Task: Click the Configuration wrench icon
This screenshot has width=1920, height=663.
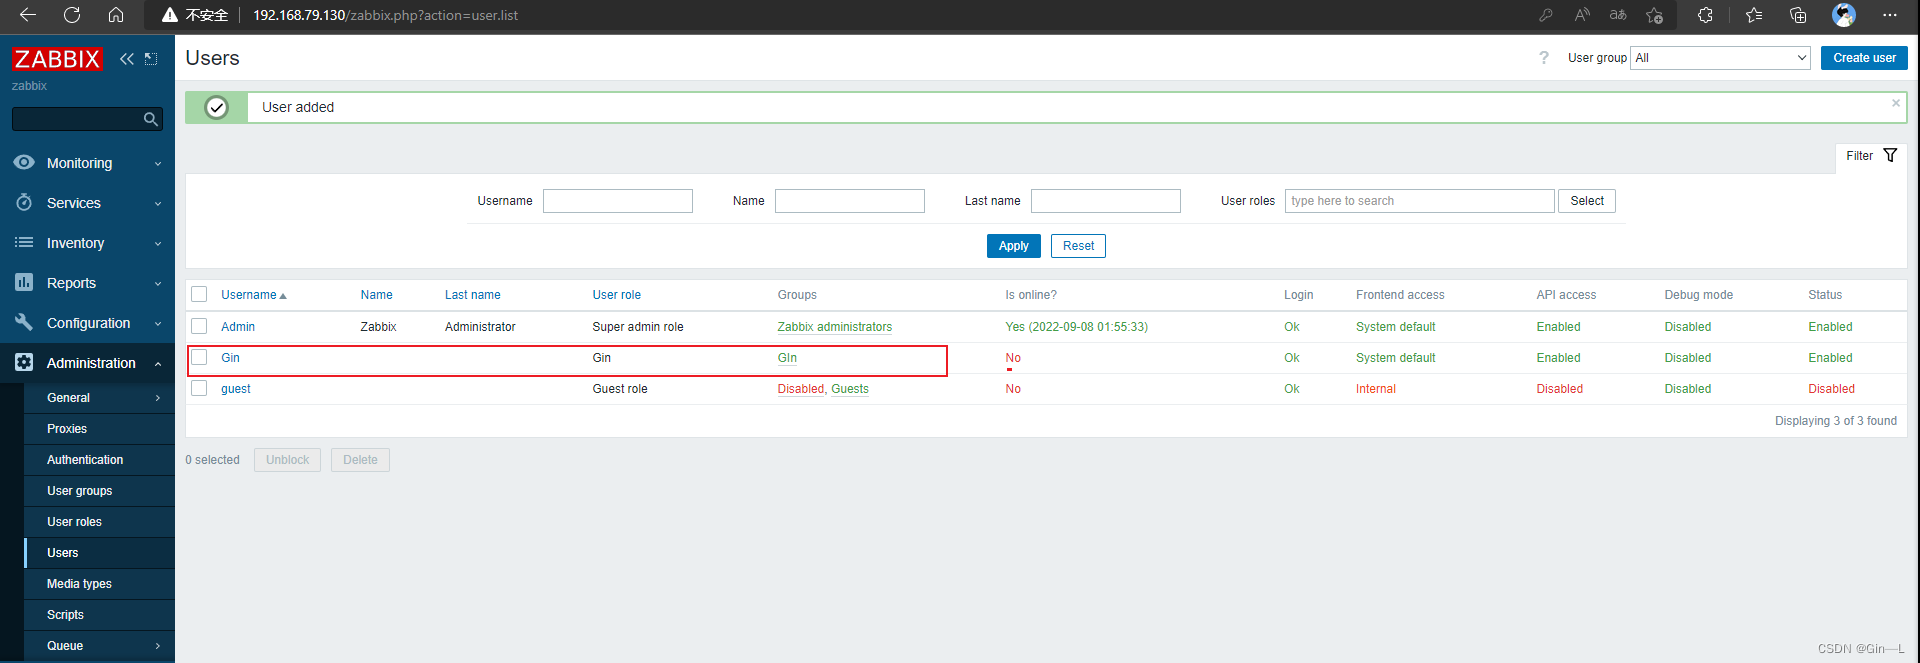Action: pyautogui.click(x=24, y=322)
